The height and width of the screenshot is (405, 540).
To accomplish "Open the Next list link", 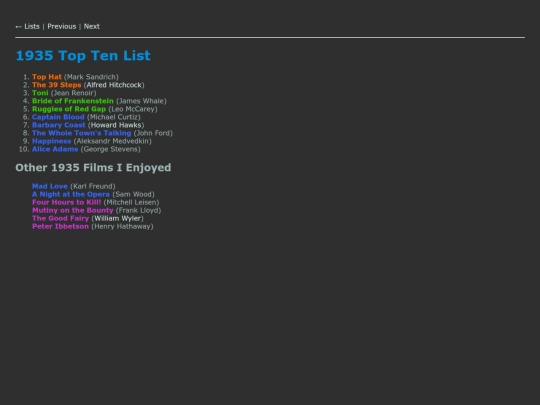I will tap(92, 27).
